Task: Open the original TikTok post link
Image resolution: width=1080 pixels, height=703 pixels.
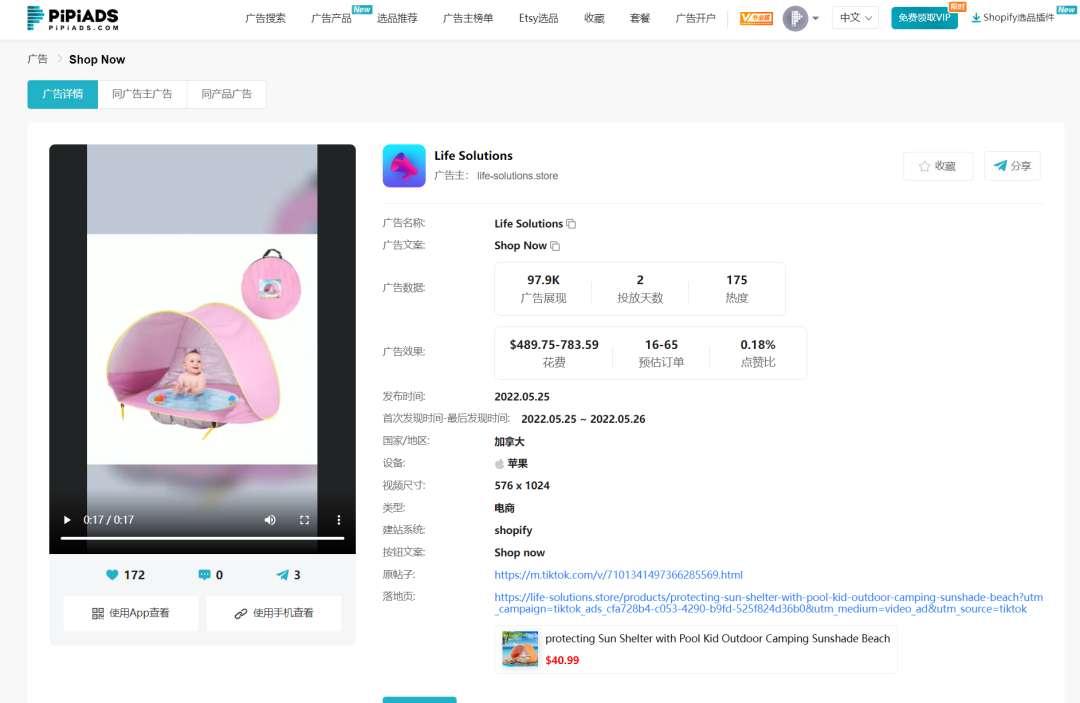Action: point(619,575)
